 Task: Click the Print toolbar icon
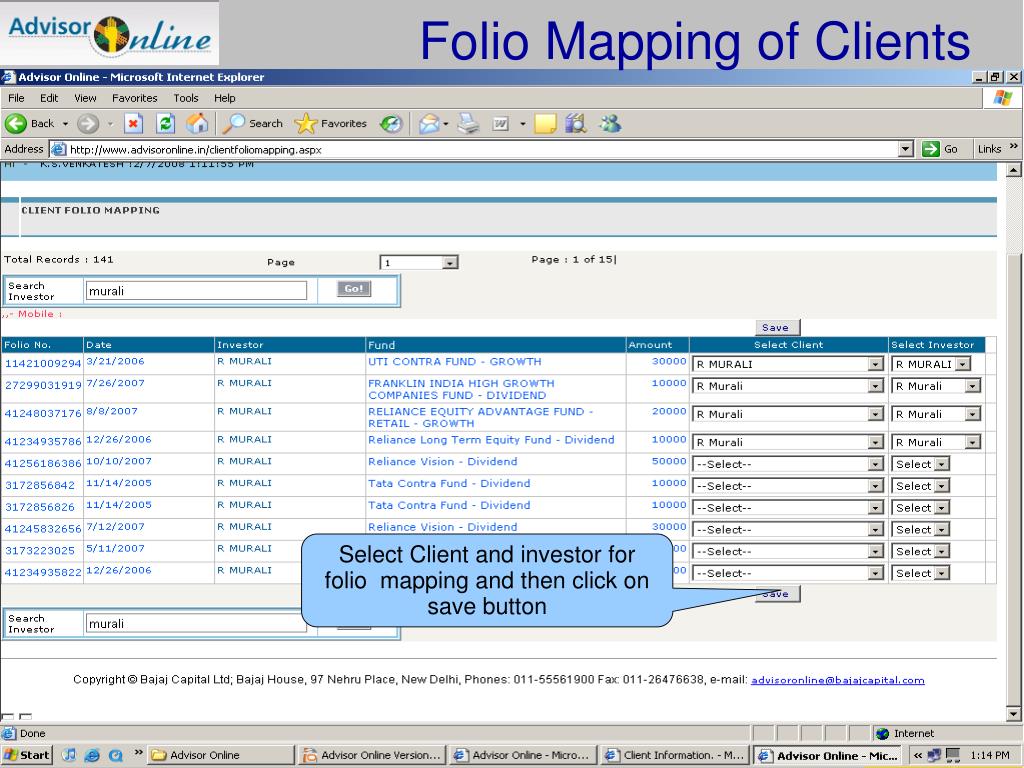(468, 123)
